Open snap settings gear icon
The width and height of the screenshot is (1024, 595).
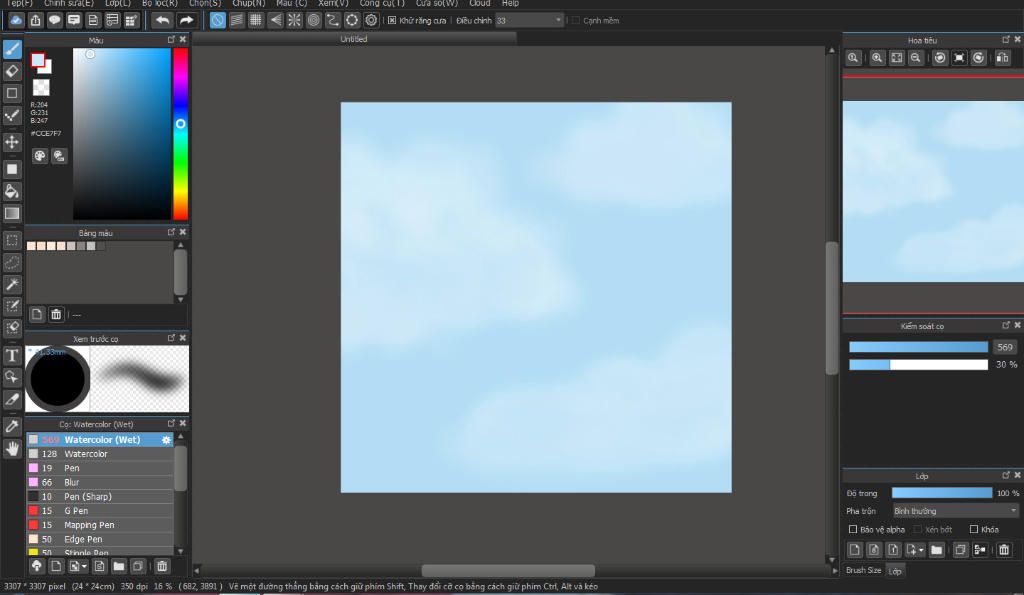click(372, 20)
